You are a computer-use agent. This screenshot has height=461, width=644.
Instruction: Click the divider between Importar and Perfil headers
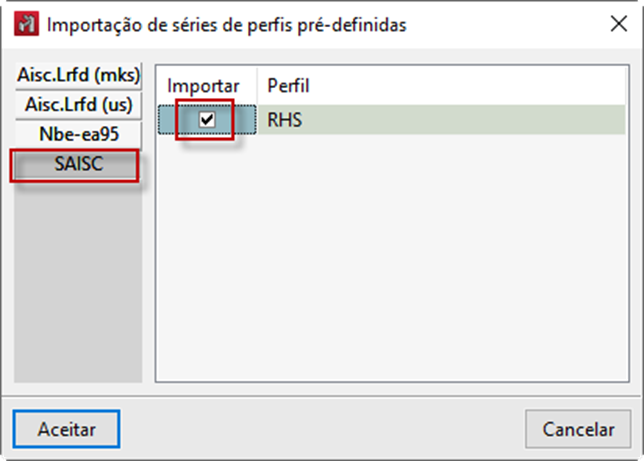point(257,86)
